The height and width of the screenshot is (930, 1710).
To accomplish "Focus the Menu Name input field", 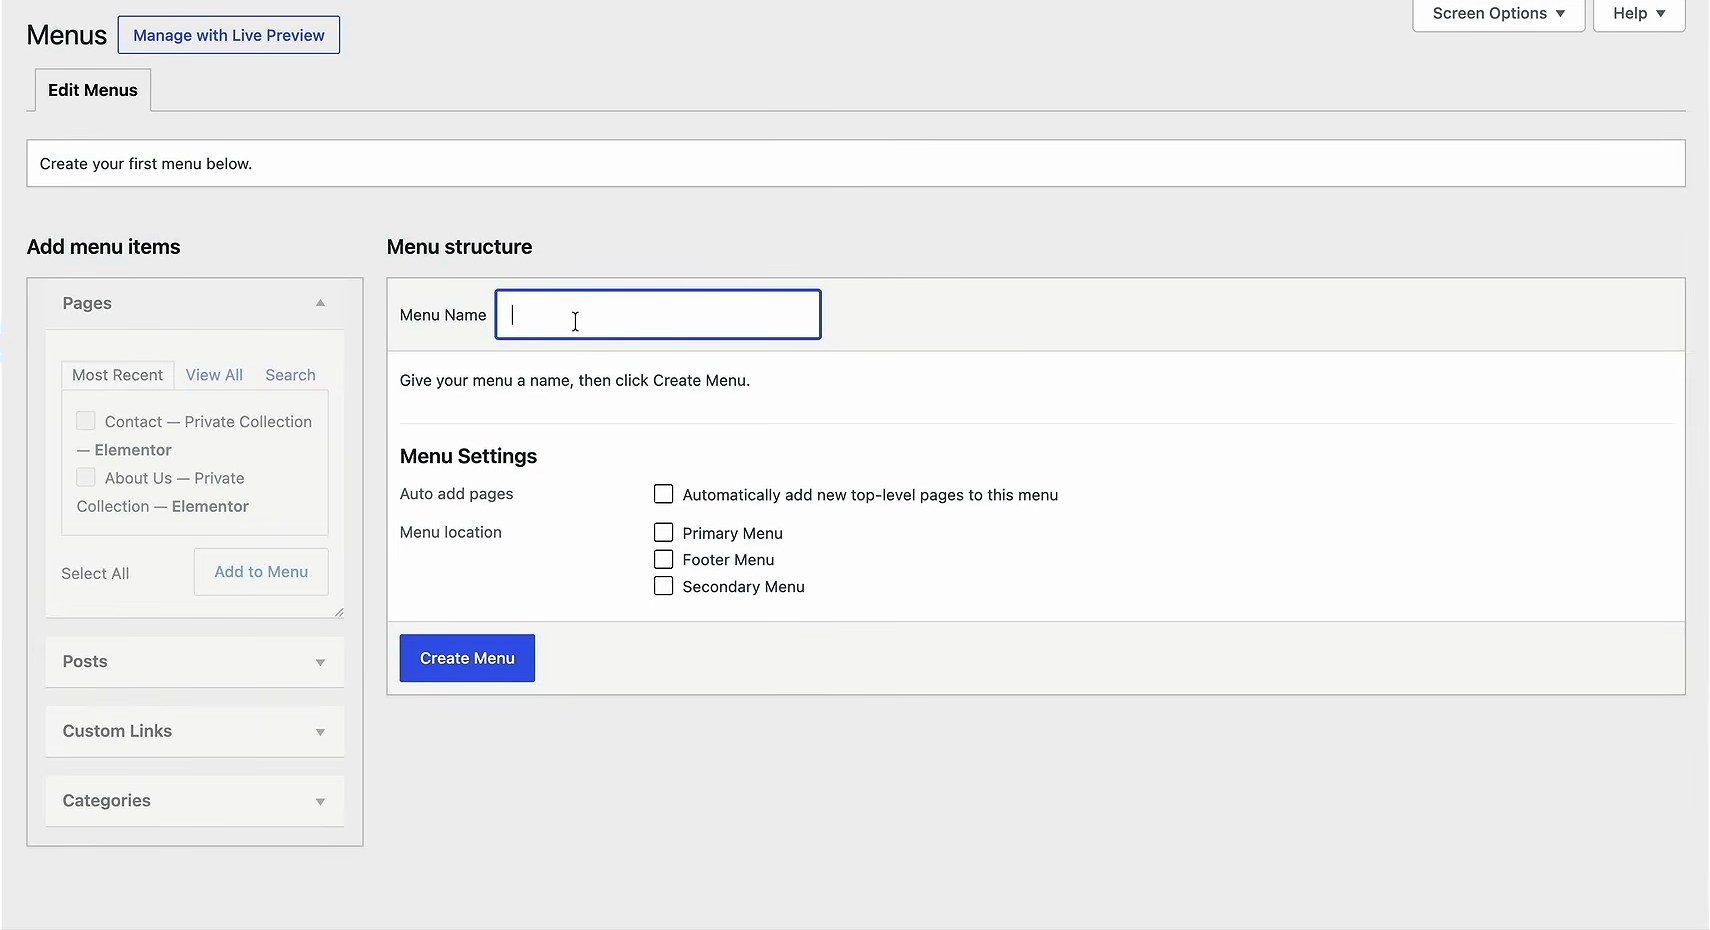I will 658,315.
